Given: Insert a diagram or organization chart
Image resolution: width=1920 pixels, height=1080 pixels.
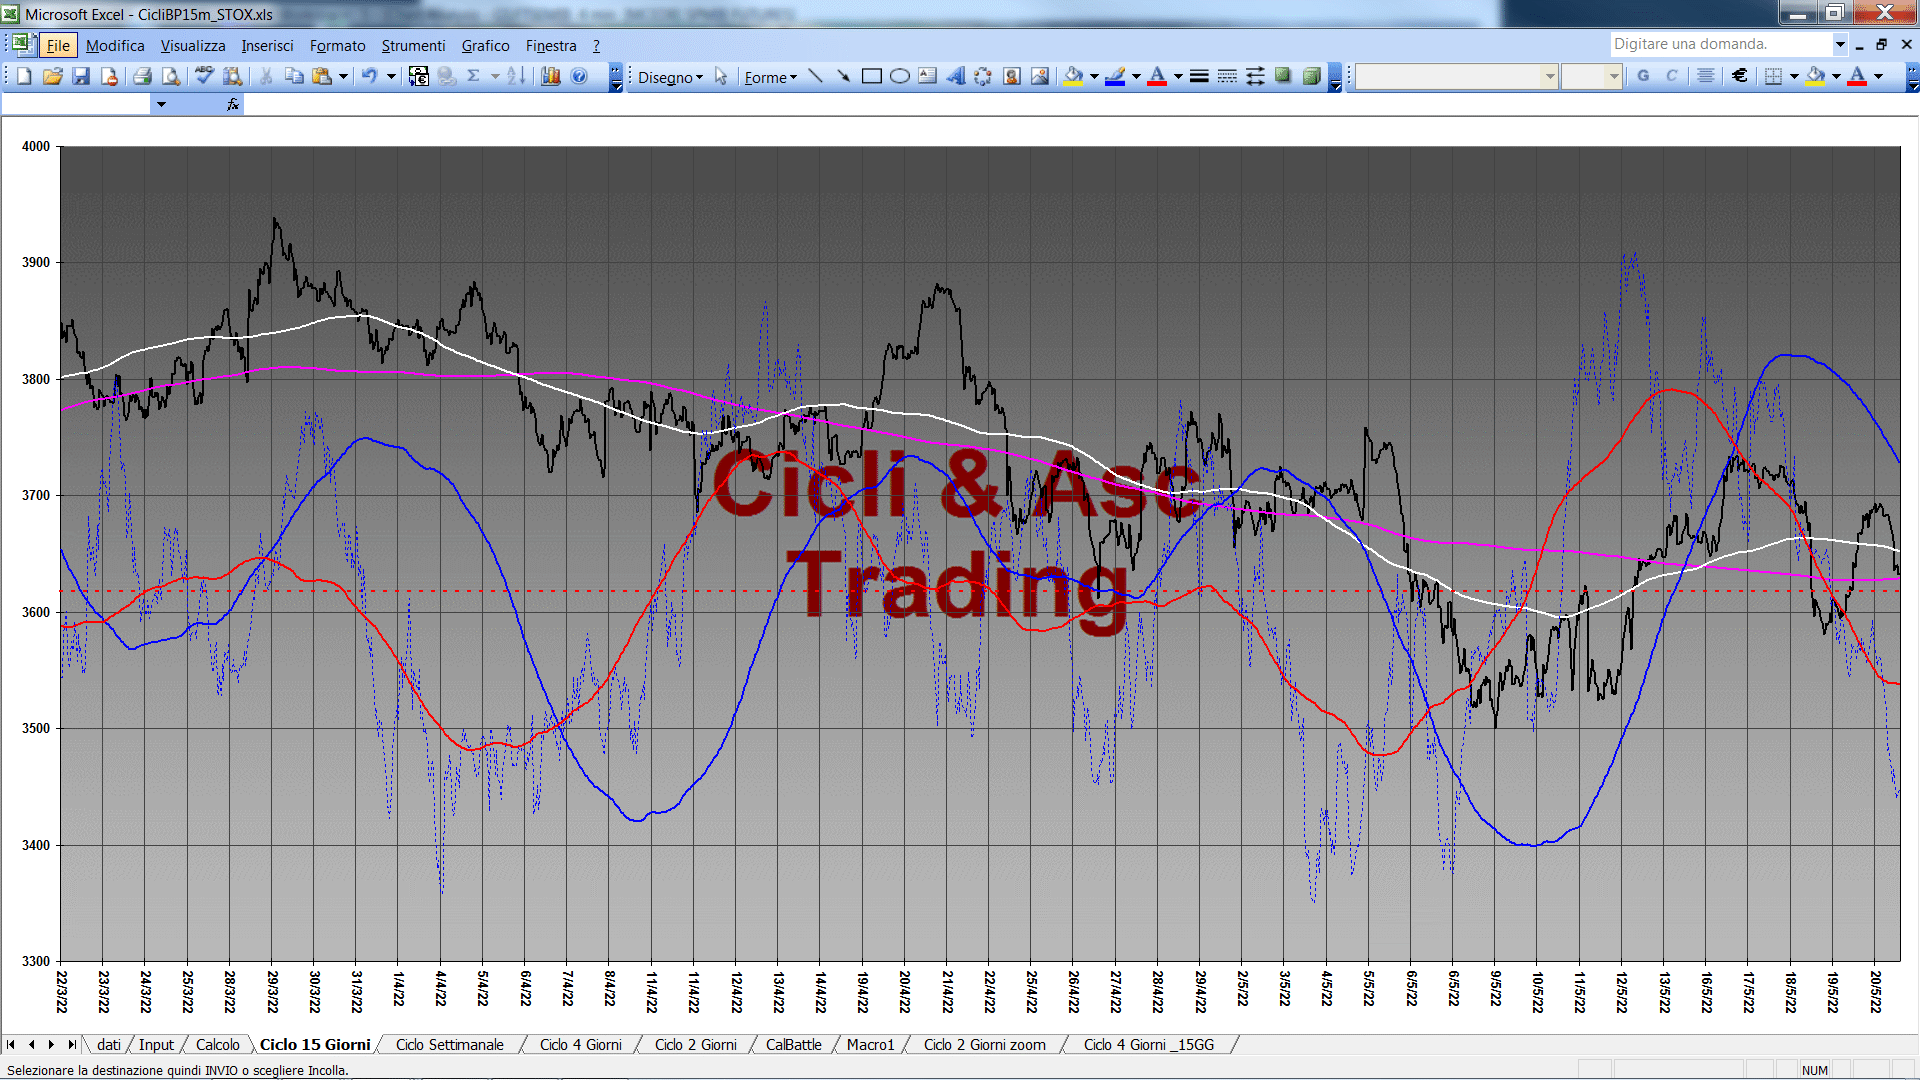Looking at the screenshot, I should 983,76.
